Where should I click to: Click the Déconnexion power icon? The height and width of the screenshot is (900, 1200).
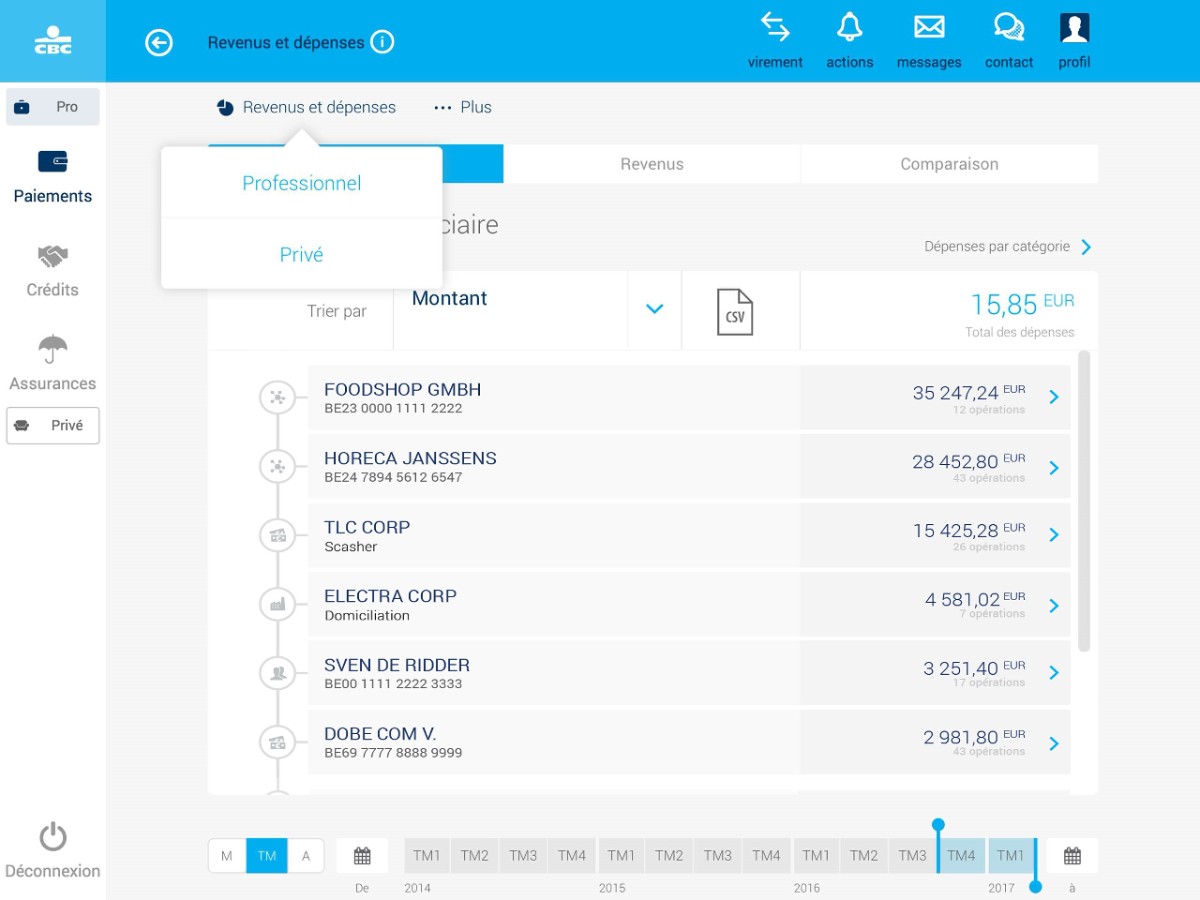pyautogui.click(x=53, y=838)
